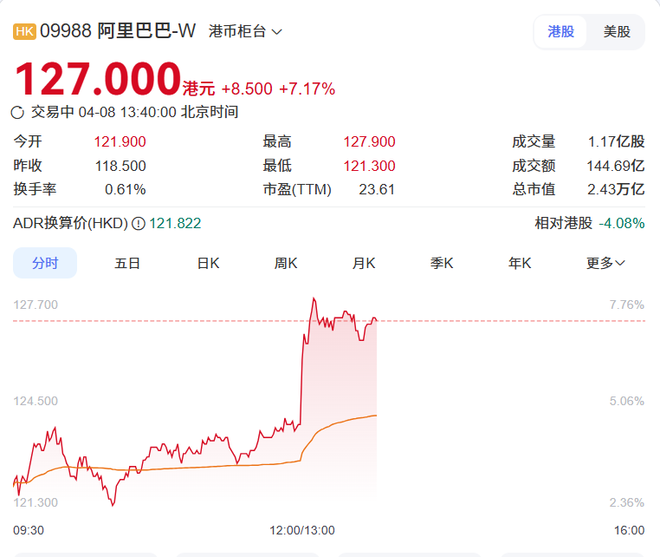Show the 周K weekly chart
Screen dimensions: 660x557
pos(286,263)
